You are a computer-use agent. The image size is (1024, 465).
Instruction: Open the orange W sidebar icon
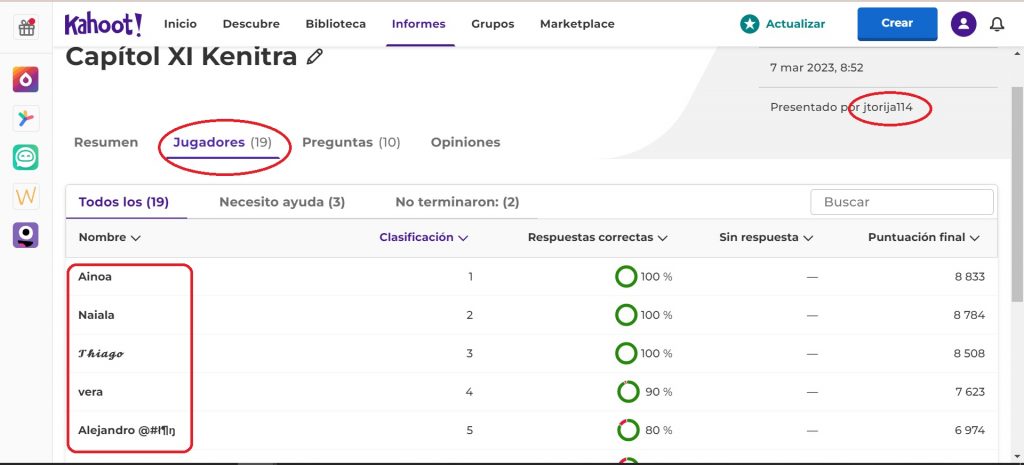click(26, 196)
